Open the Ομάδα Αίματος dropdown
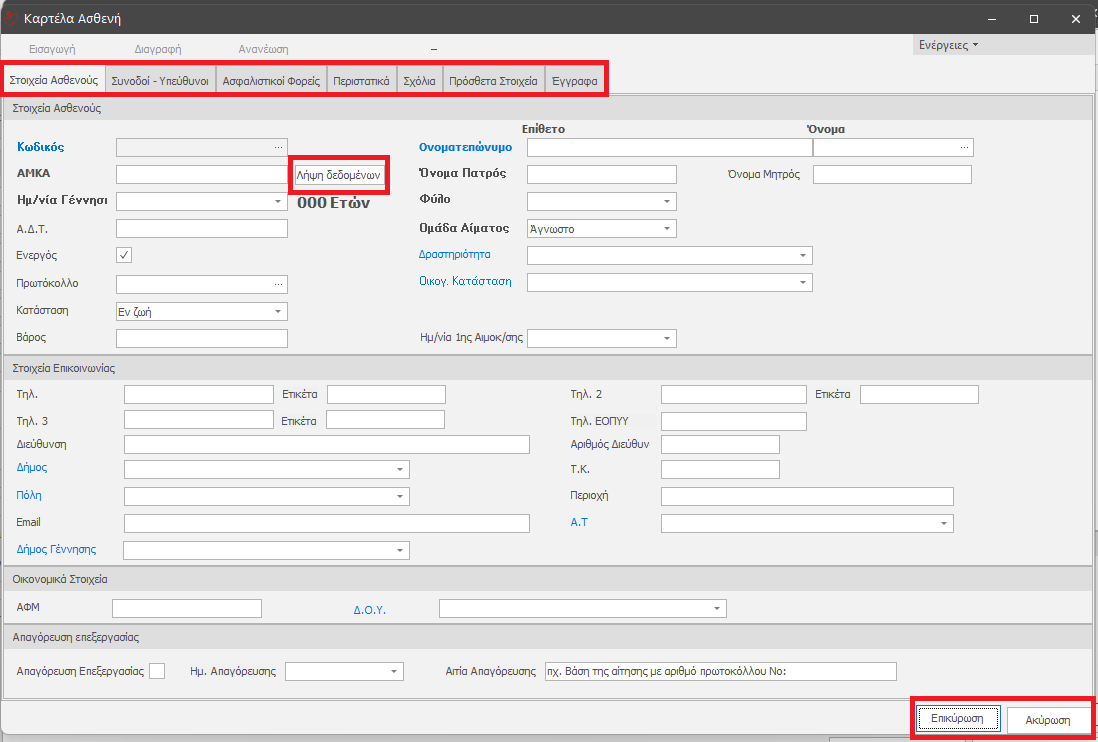Viewport: 1098px width, 742px height. pyautogui.click(x=667, y=229)
